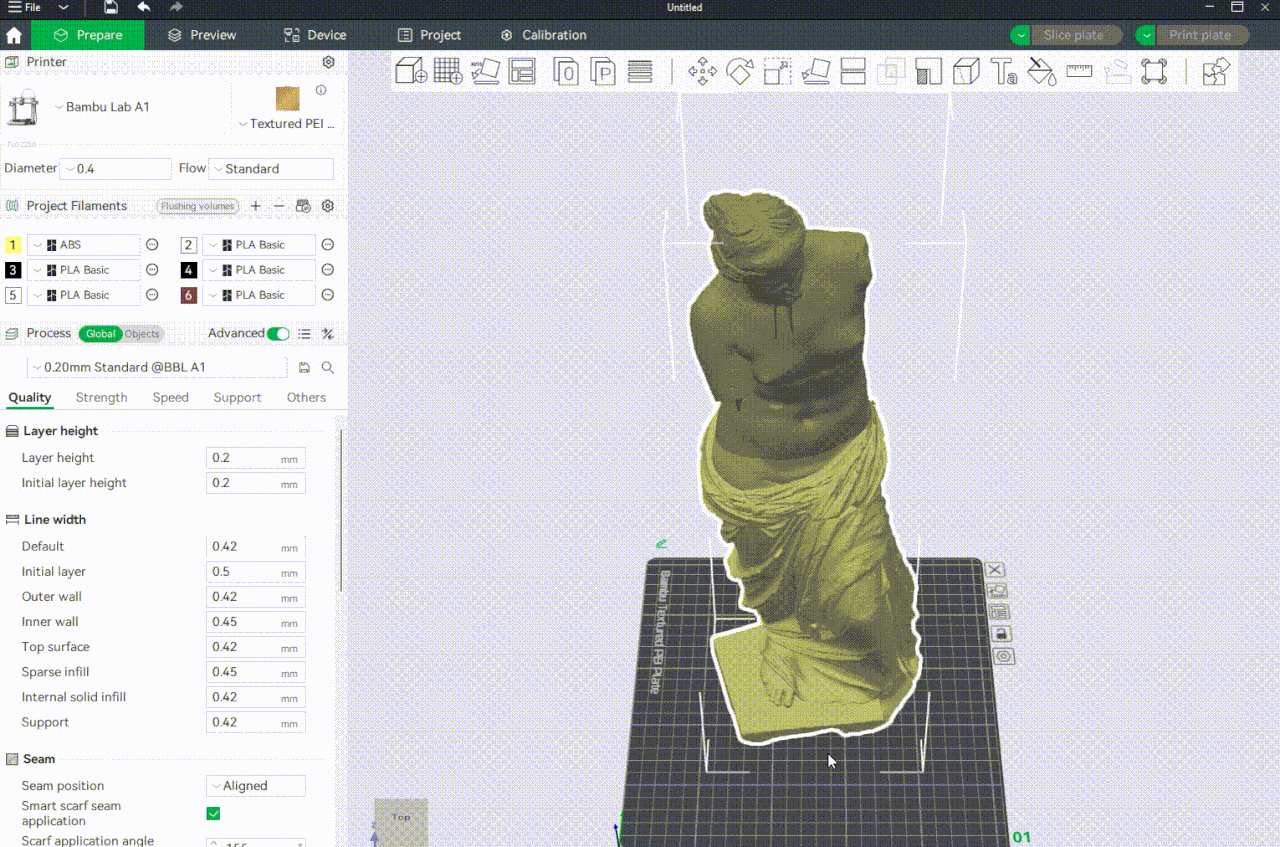Open the Slice plate dropdown arrow
Viewport: 1280px width, 847px height.
pos(1020,35)
